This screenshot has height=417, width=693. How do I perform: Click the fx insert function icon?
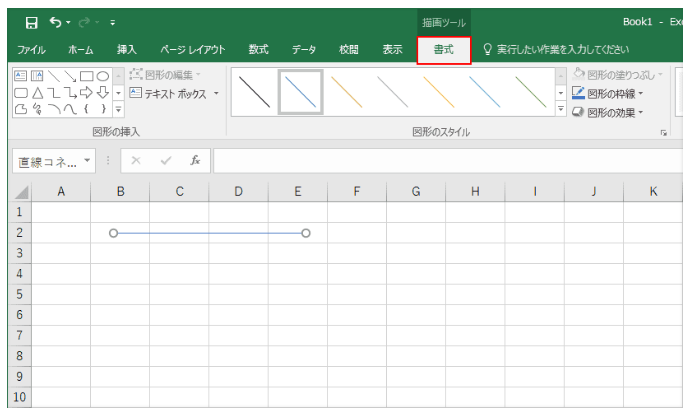[196, 160]
